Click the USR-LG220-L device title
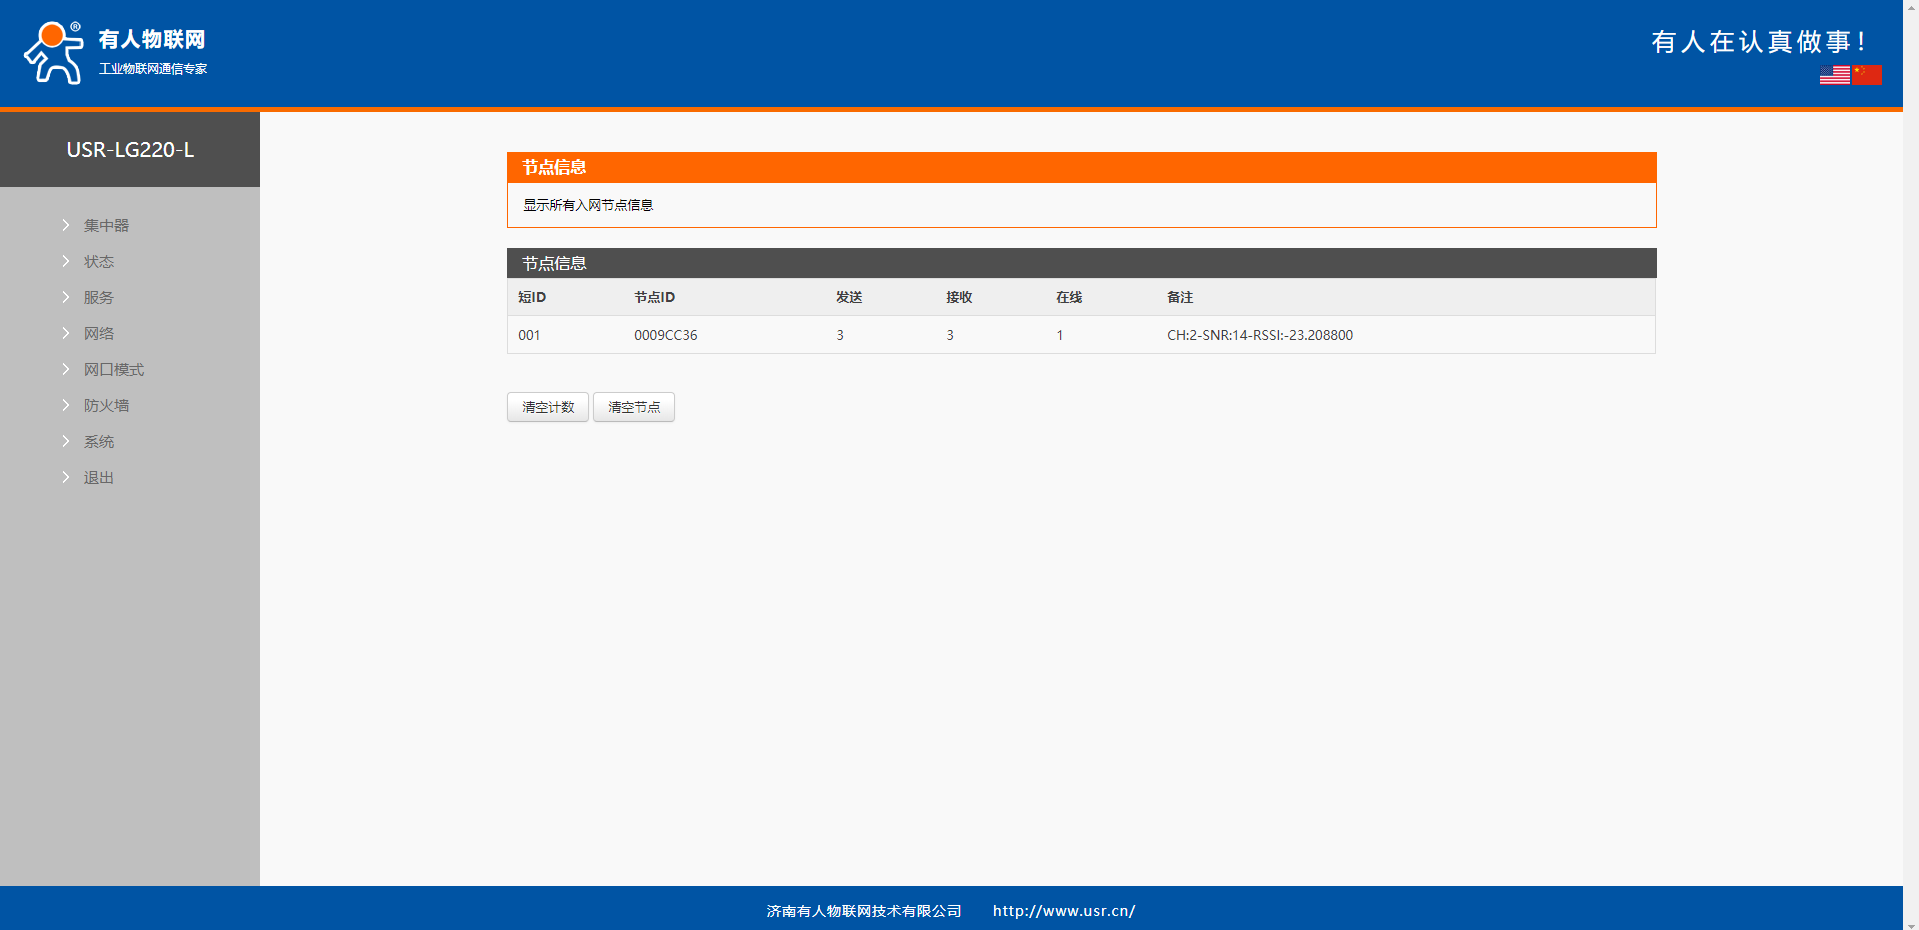 [x=130, y=150]
